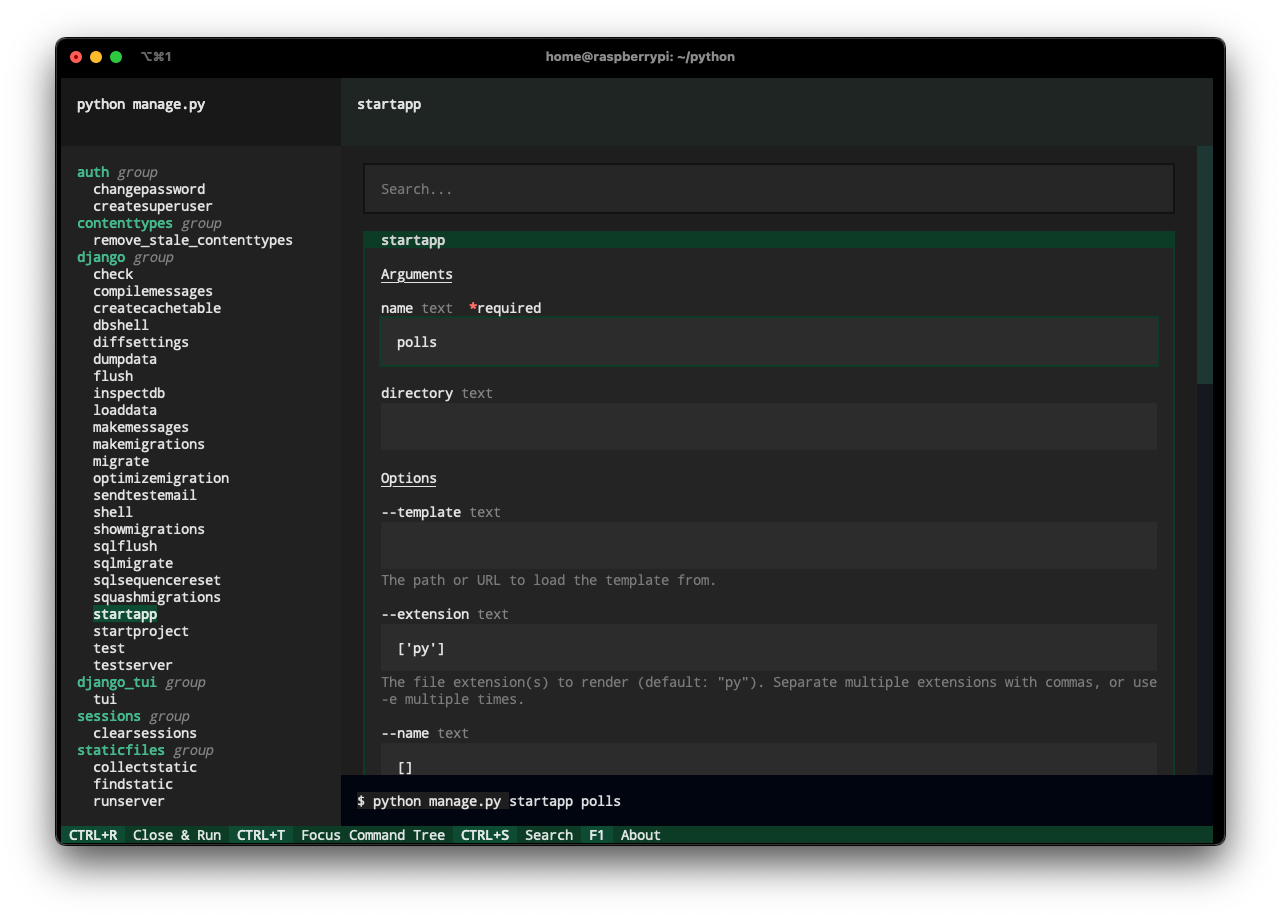Click the terminal window title text

point(640,57)
